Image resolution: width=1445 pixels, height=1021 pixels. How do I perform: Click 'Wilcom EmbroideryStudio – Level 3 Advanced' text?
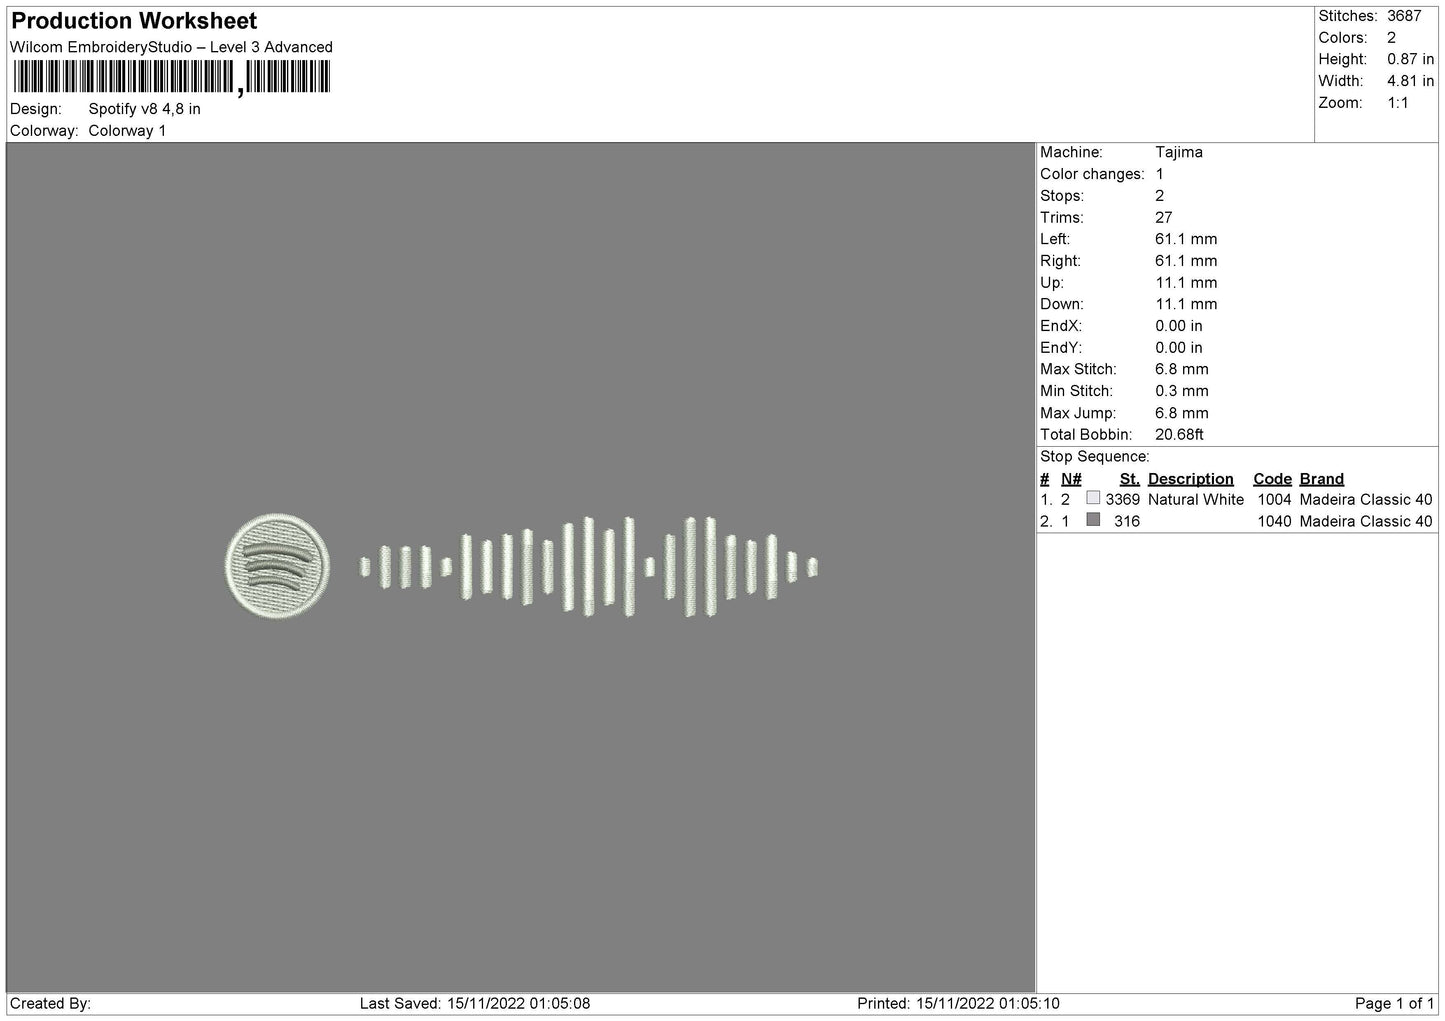coord(171,47)
